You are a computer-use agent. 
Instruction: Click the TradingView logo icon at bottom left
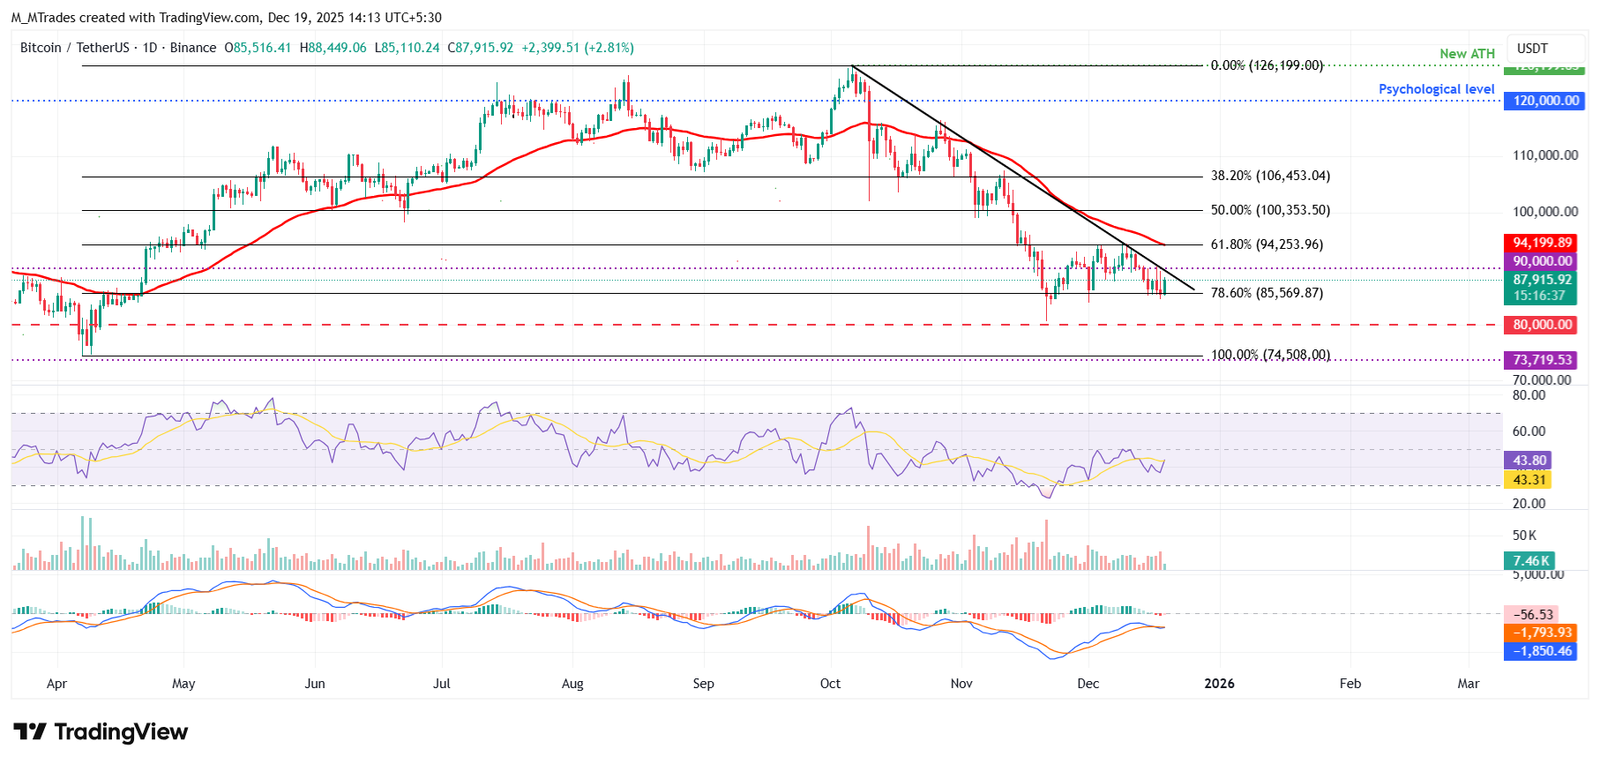(x=30, y=732)
